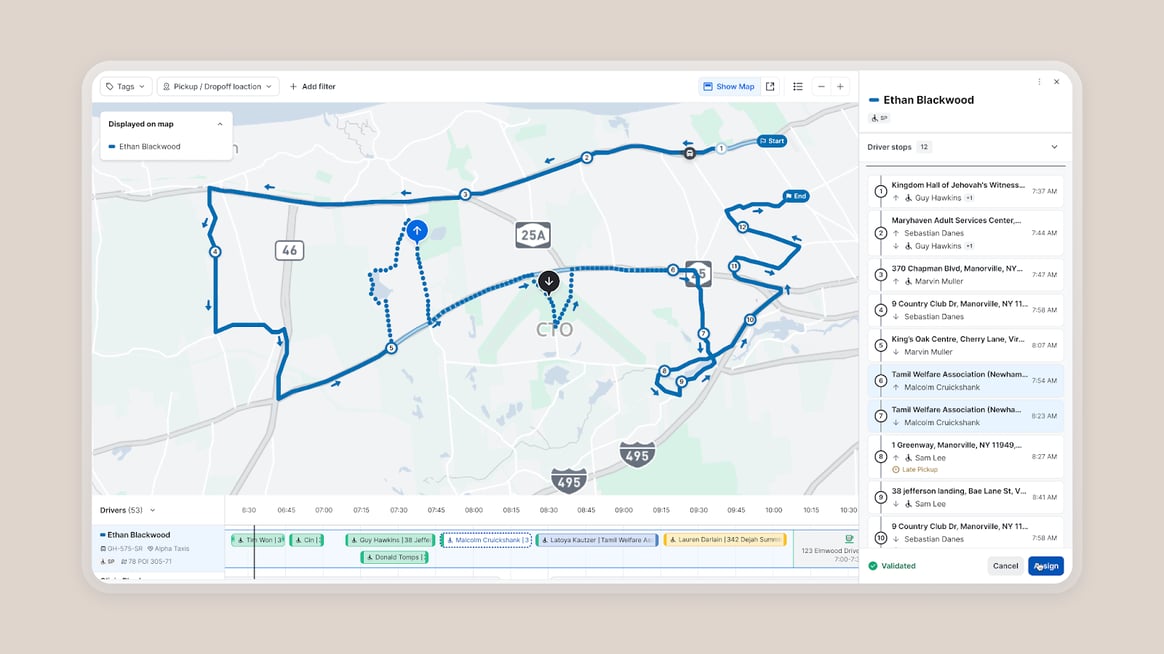Select the Lauren Darlain yellow trip block

(725, 540)
